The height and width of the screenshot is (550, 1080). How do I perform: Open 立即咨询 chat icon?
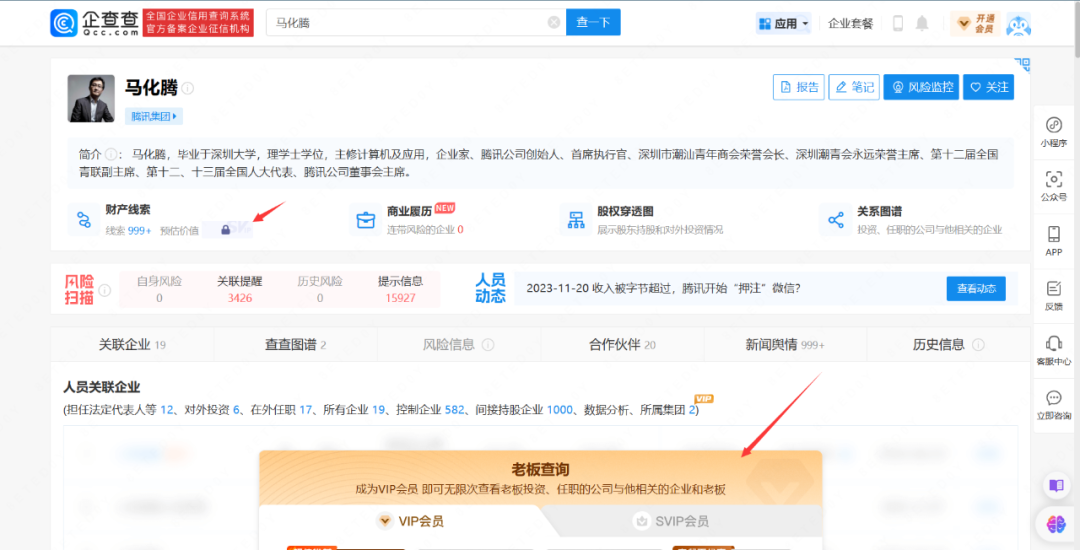[x=1054, y=403]
